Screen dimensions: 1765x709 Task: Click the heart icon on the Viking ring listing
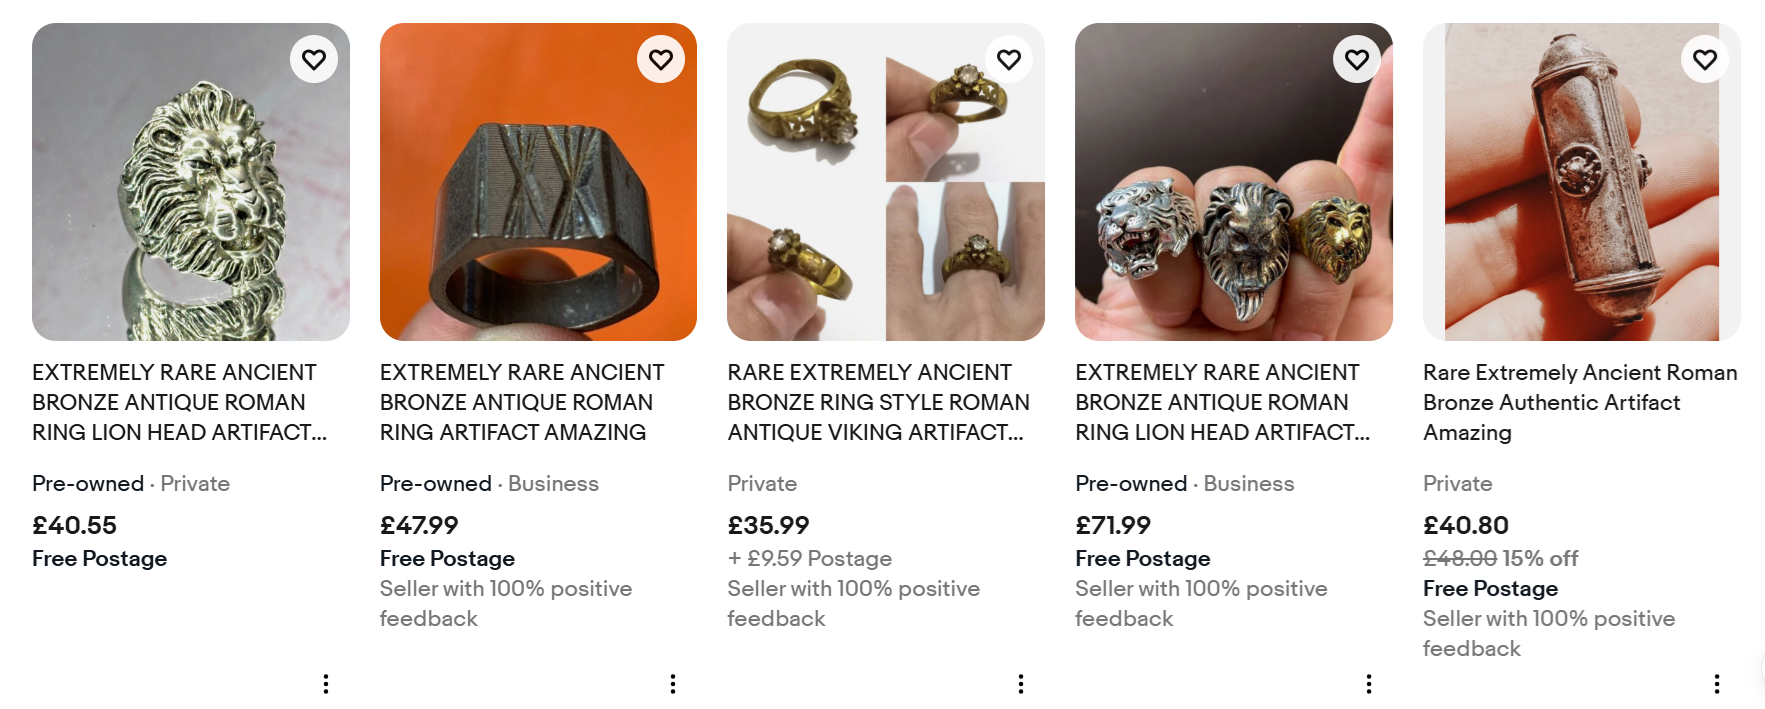coord(1008,59)
